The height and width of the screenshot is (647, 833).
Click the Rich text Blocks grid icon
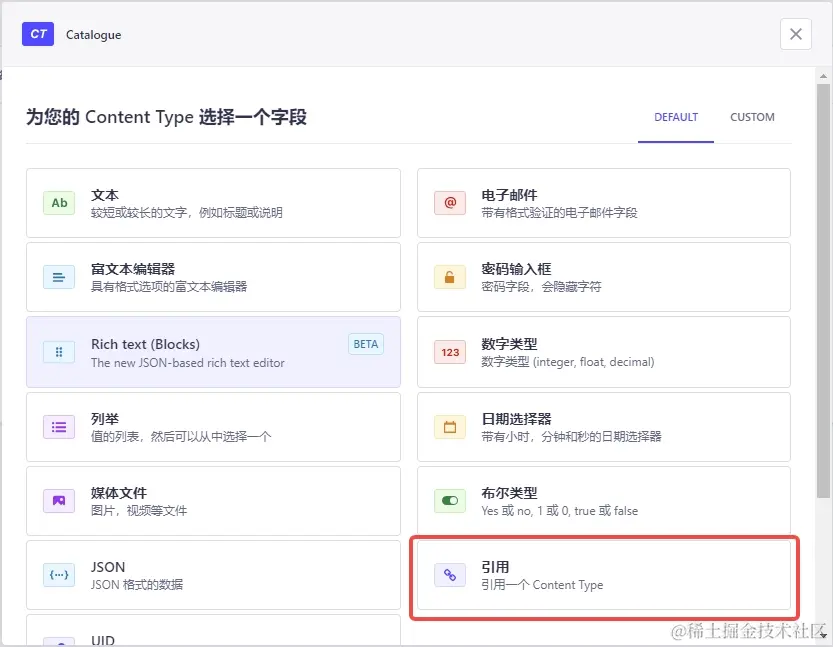59,352
